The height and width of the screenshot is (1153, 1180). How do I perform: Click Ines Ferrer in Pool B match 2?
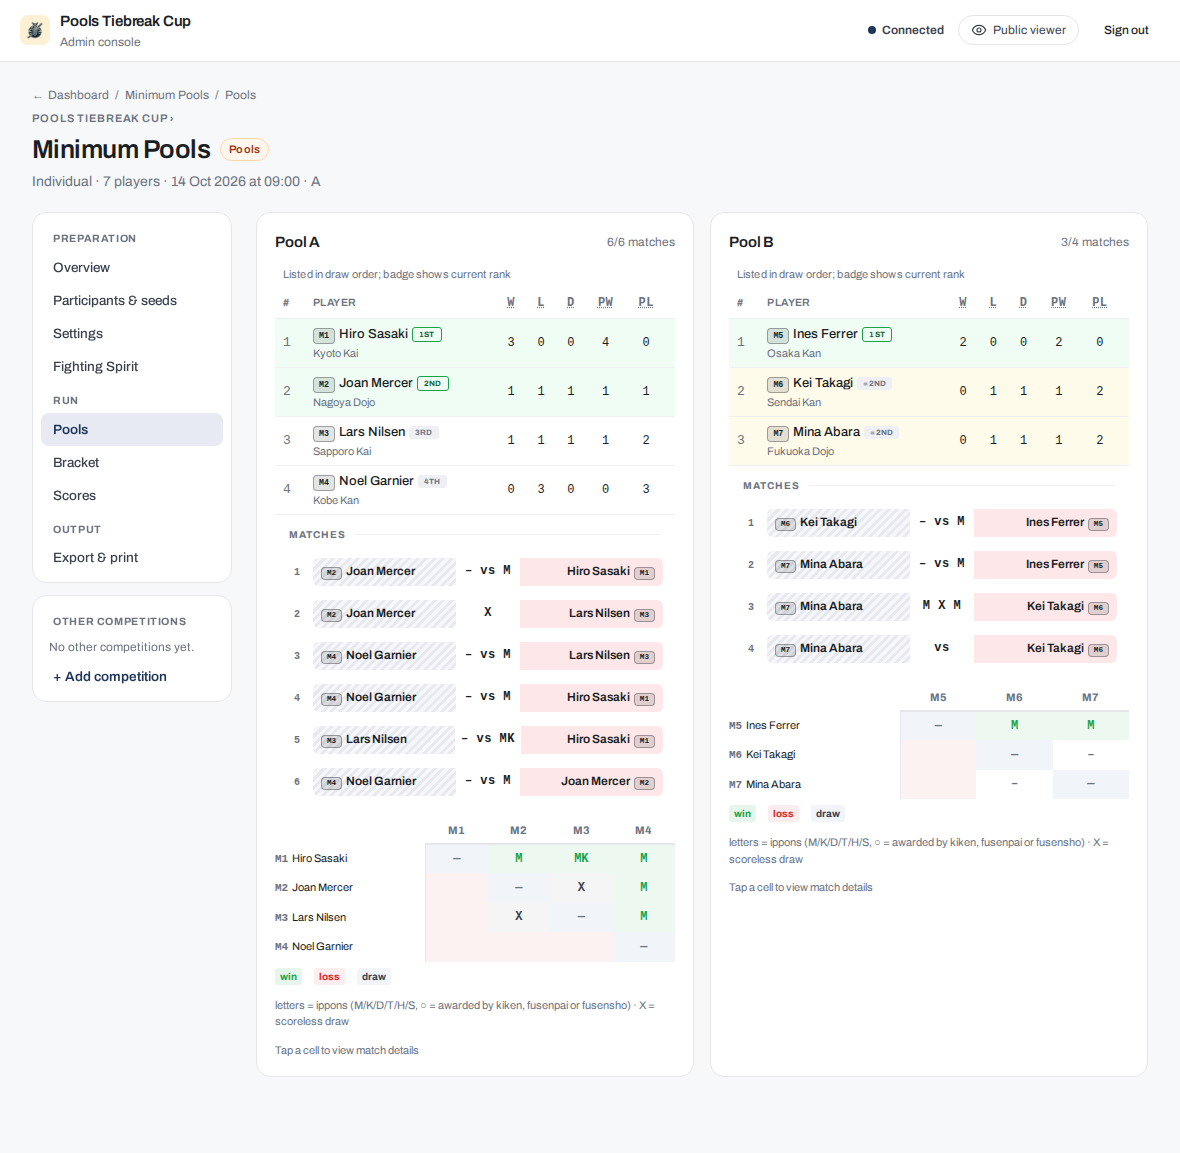point(1045,564)
